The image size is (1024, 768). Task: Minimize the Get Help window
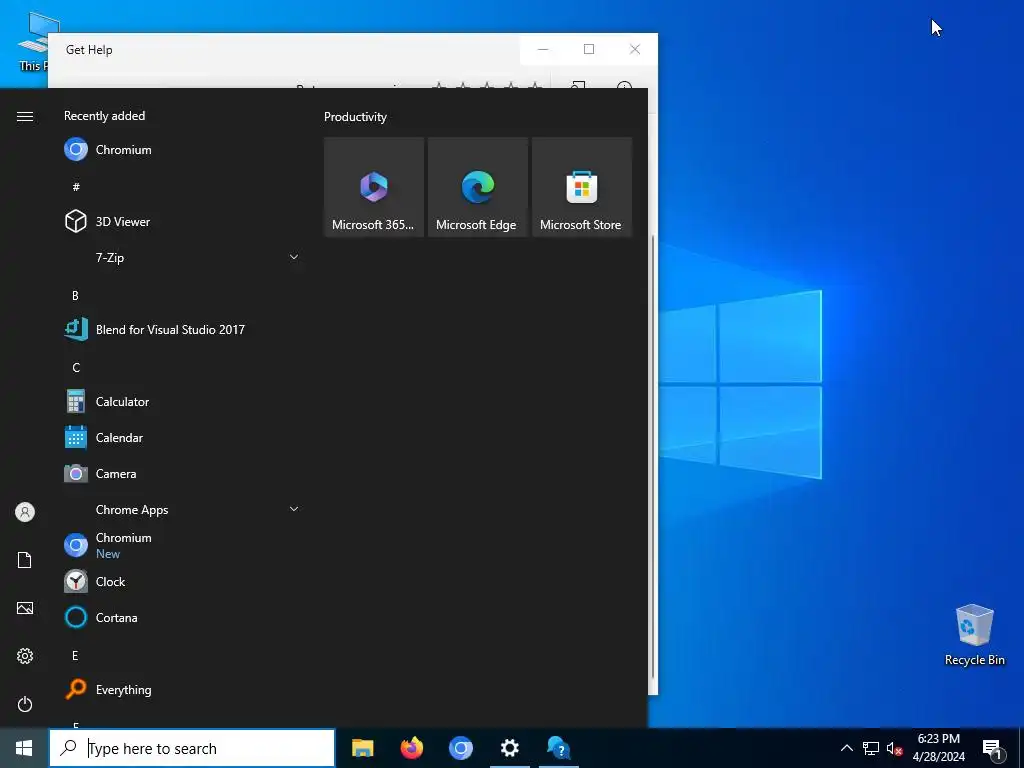(543, 49)
